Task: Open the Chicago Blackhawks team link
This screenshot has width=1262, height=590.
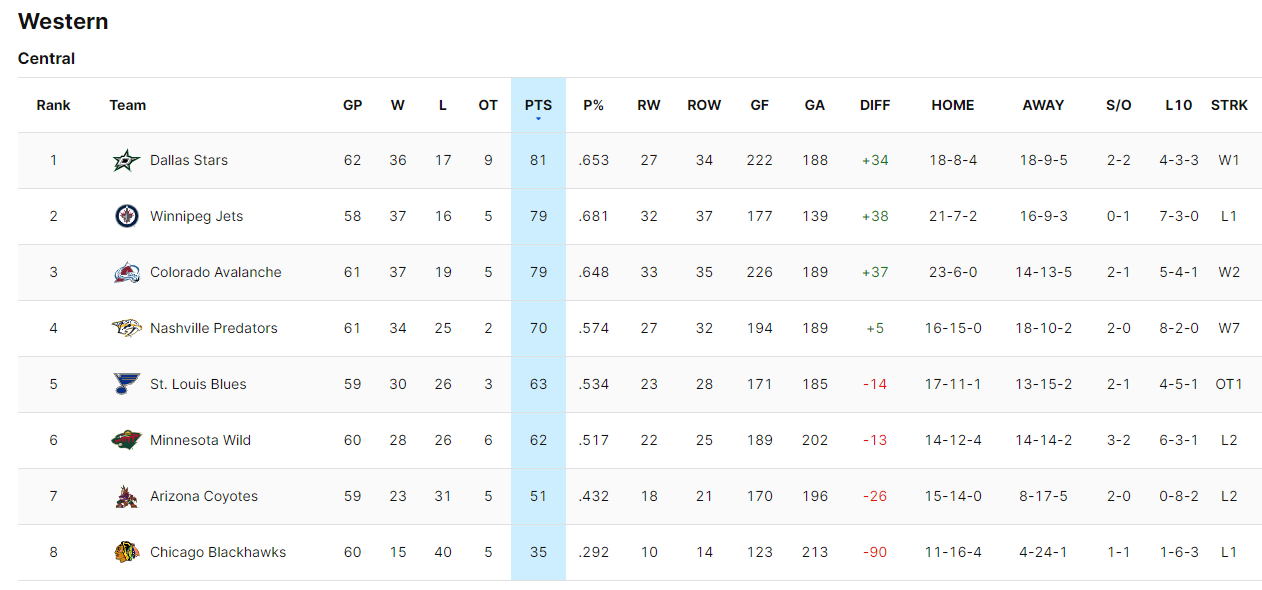Action: point(218,552)
